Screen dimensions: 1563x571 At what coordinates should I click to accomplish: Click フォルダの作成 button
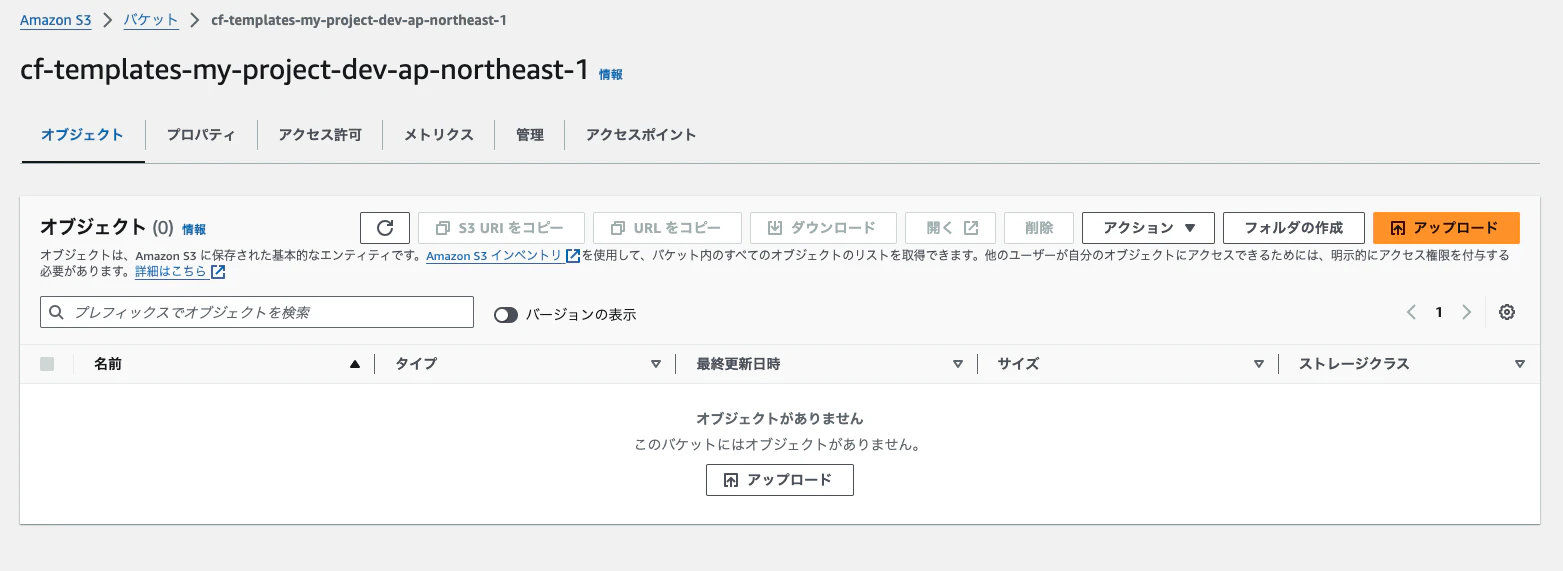pos(1294,228)
